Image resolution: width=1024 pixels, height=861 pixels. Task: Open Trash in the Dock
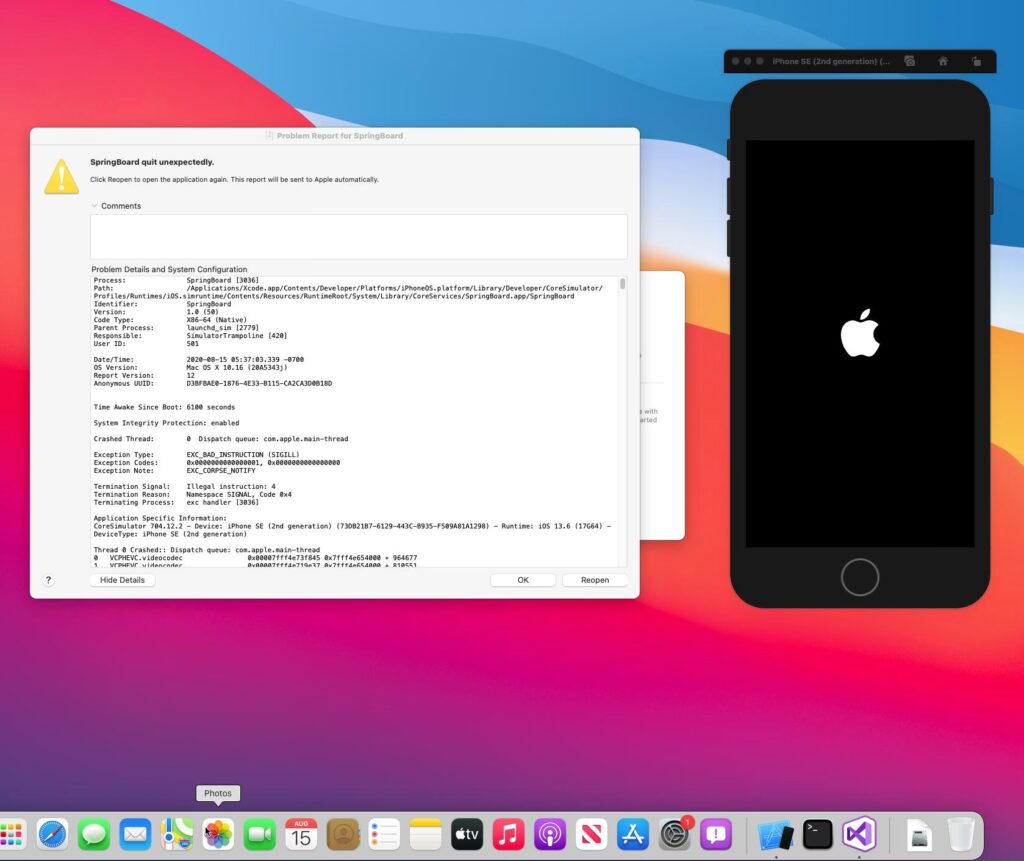[x=961, y=834]
